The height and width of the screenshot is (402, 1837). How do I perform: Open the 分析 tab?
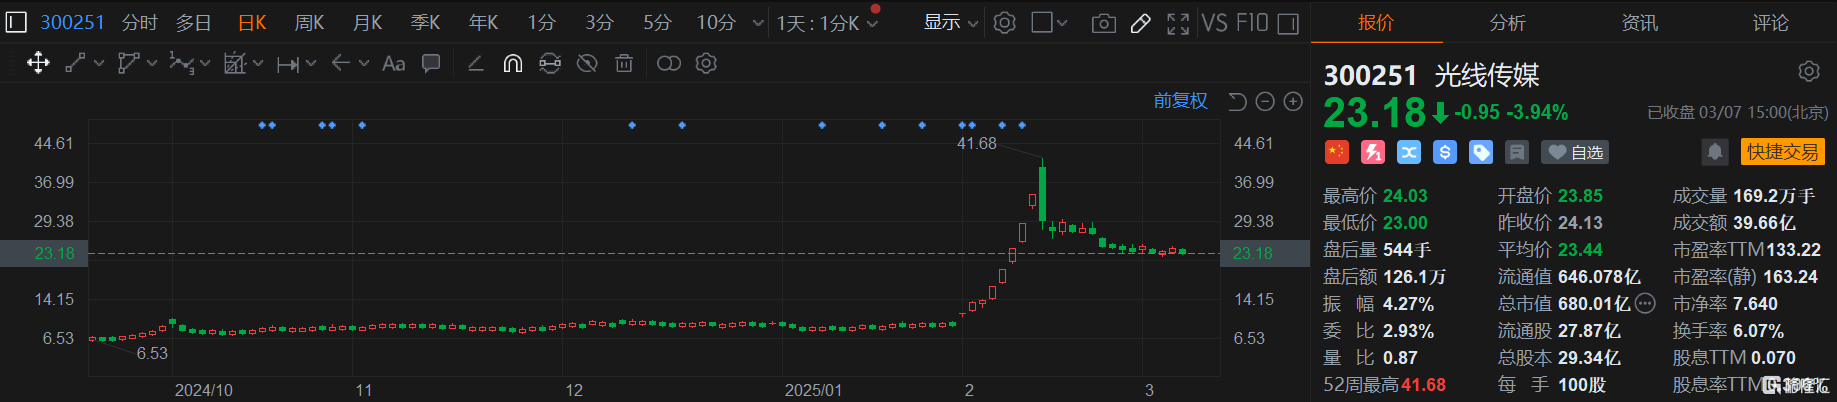pyautogui.click(x=1508, y=22)
